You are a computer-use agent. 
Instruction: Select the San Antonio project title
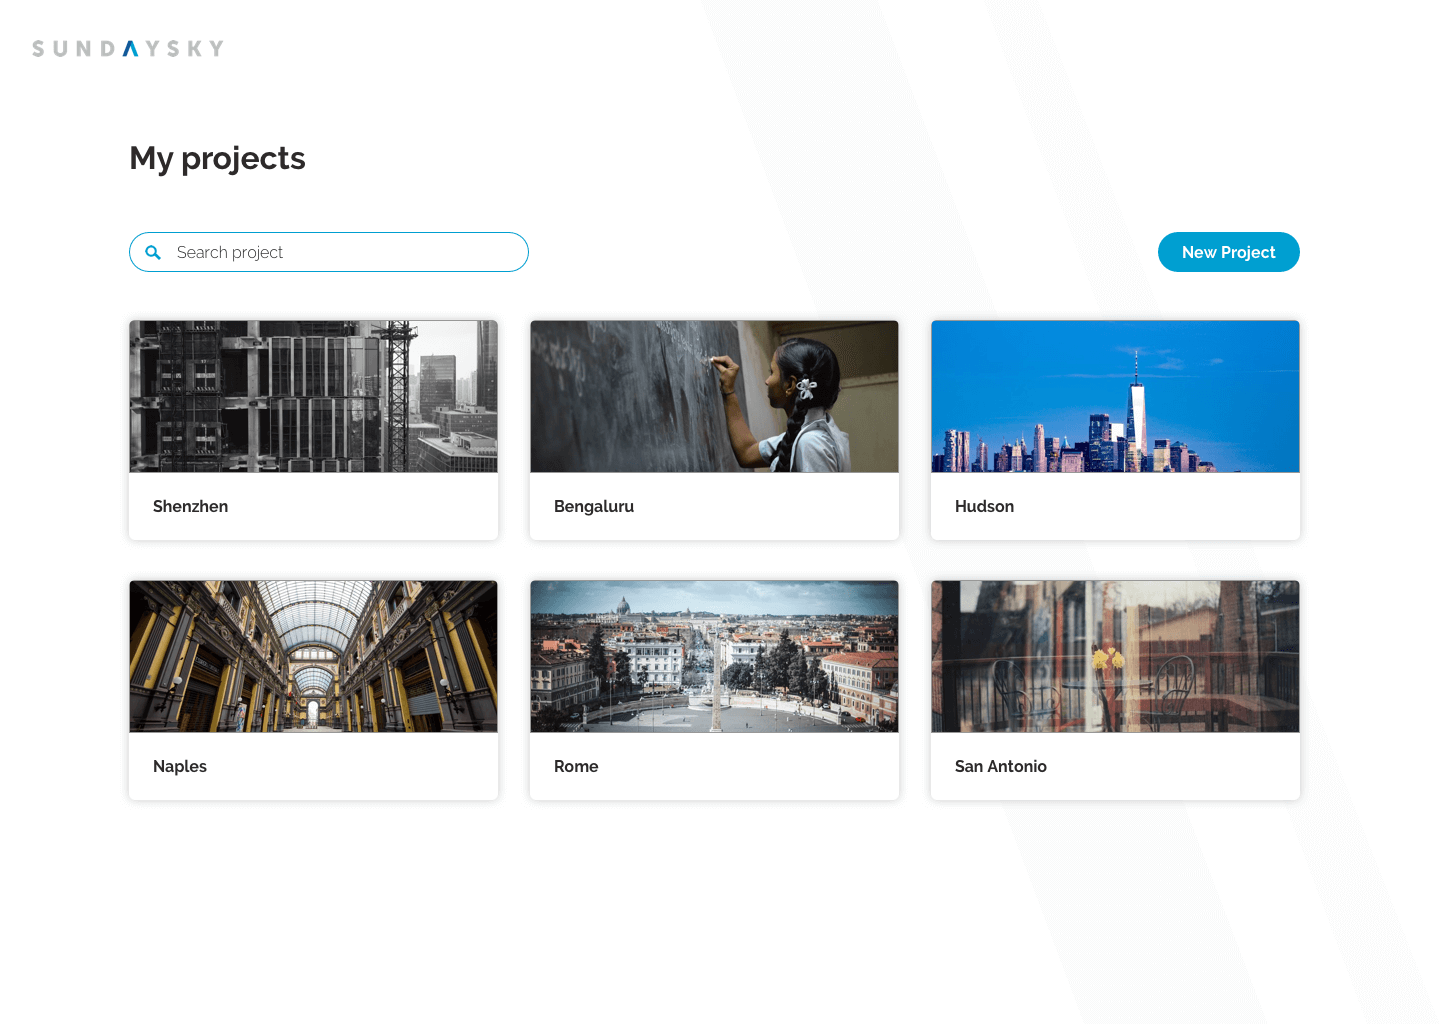point(1001,766)
